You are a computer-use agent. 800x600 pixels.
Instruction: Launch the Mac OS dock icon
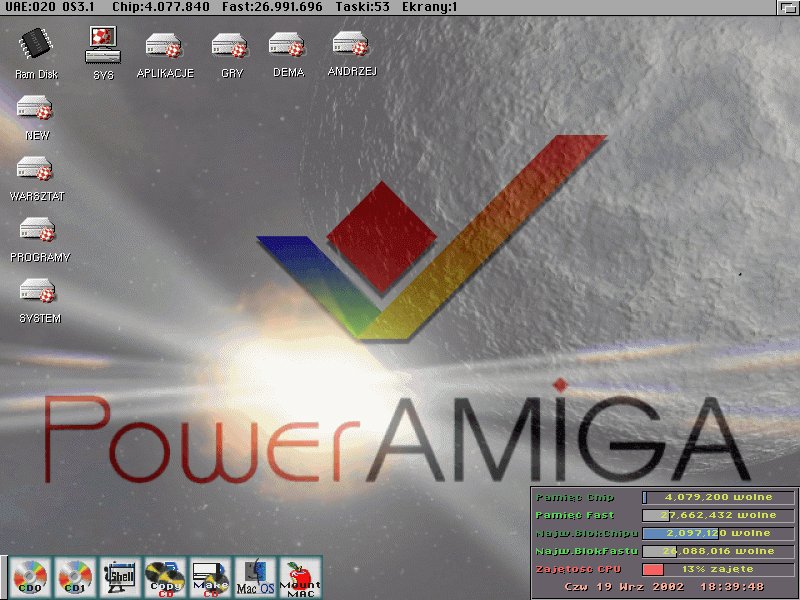pos(255,577)
